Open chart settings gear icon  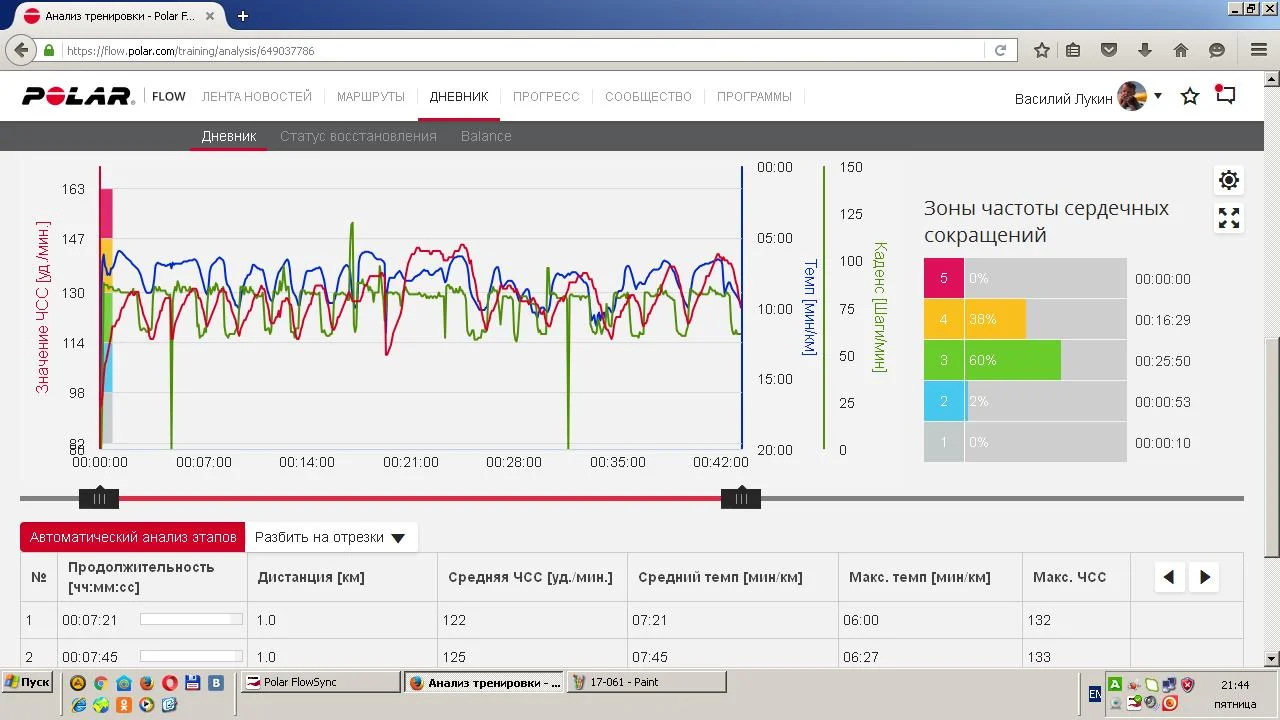pyautogui.click(x=1229, y=180)
